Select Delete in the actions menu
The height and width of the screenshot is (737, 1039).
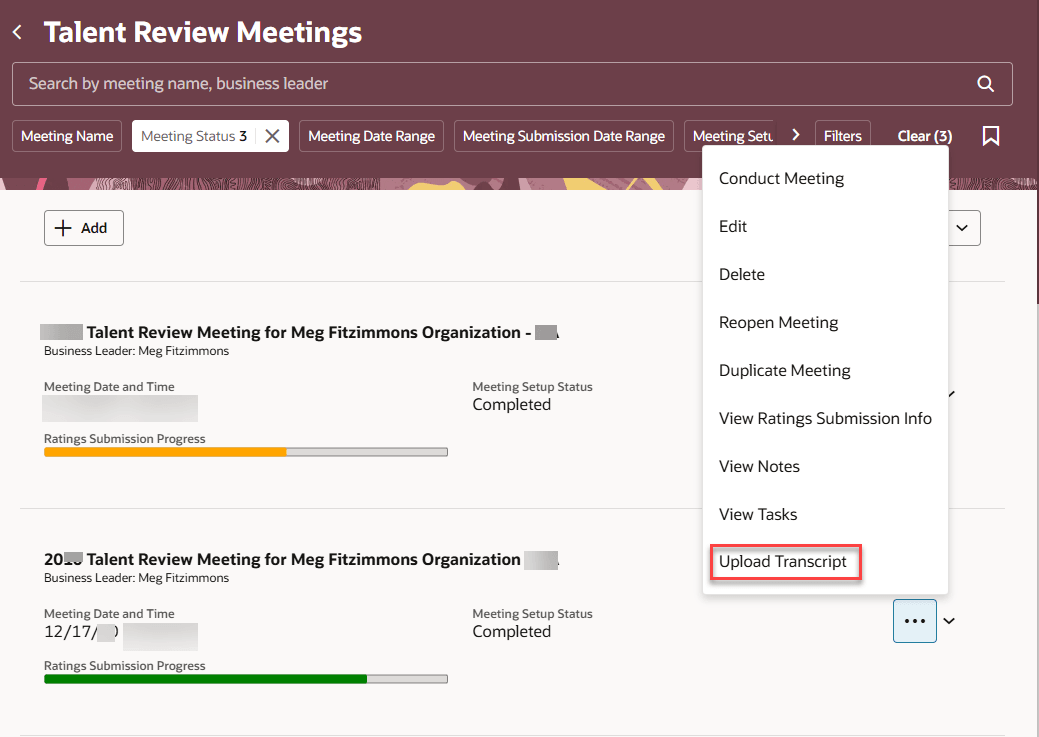(x=825, y=274)
